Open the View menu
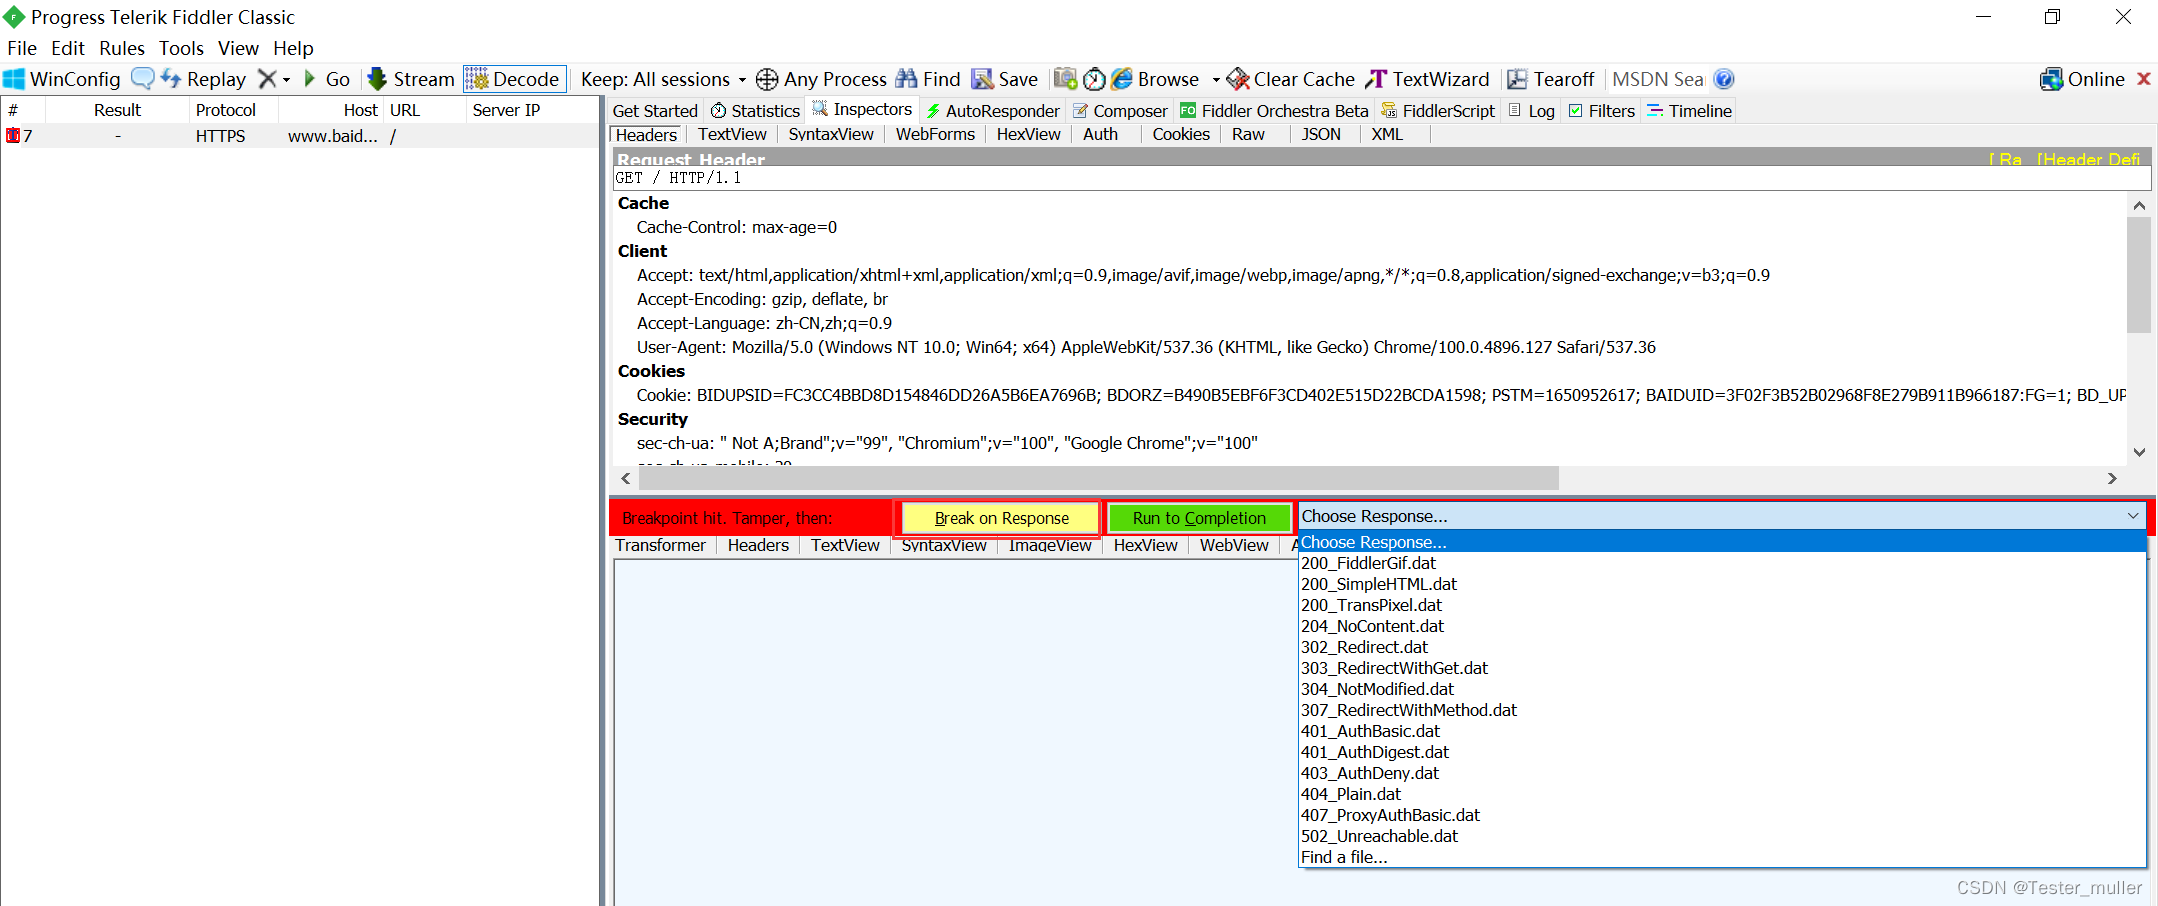Image resolution: width=2158 pixels, height=906 pixels. (238, 48)
